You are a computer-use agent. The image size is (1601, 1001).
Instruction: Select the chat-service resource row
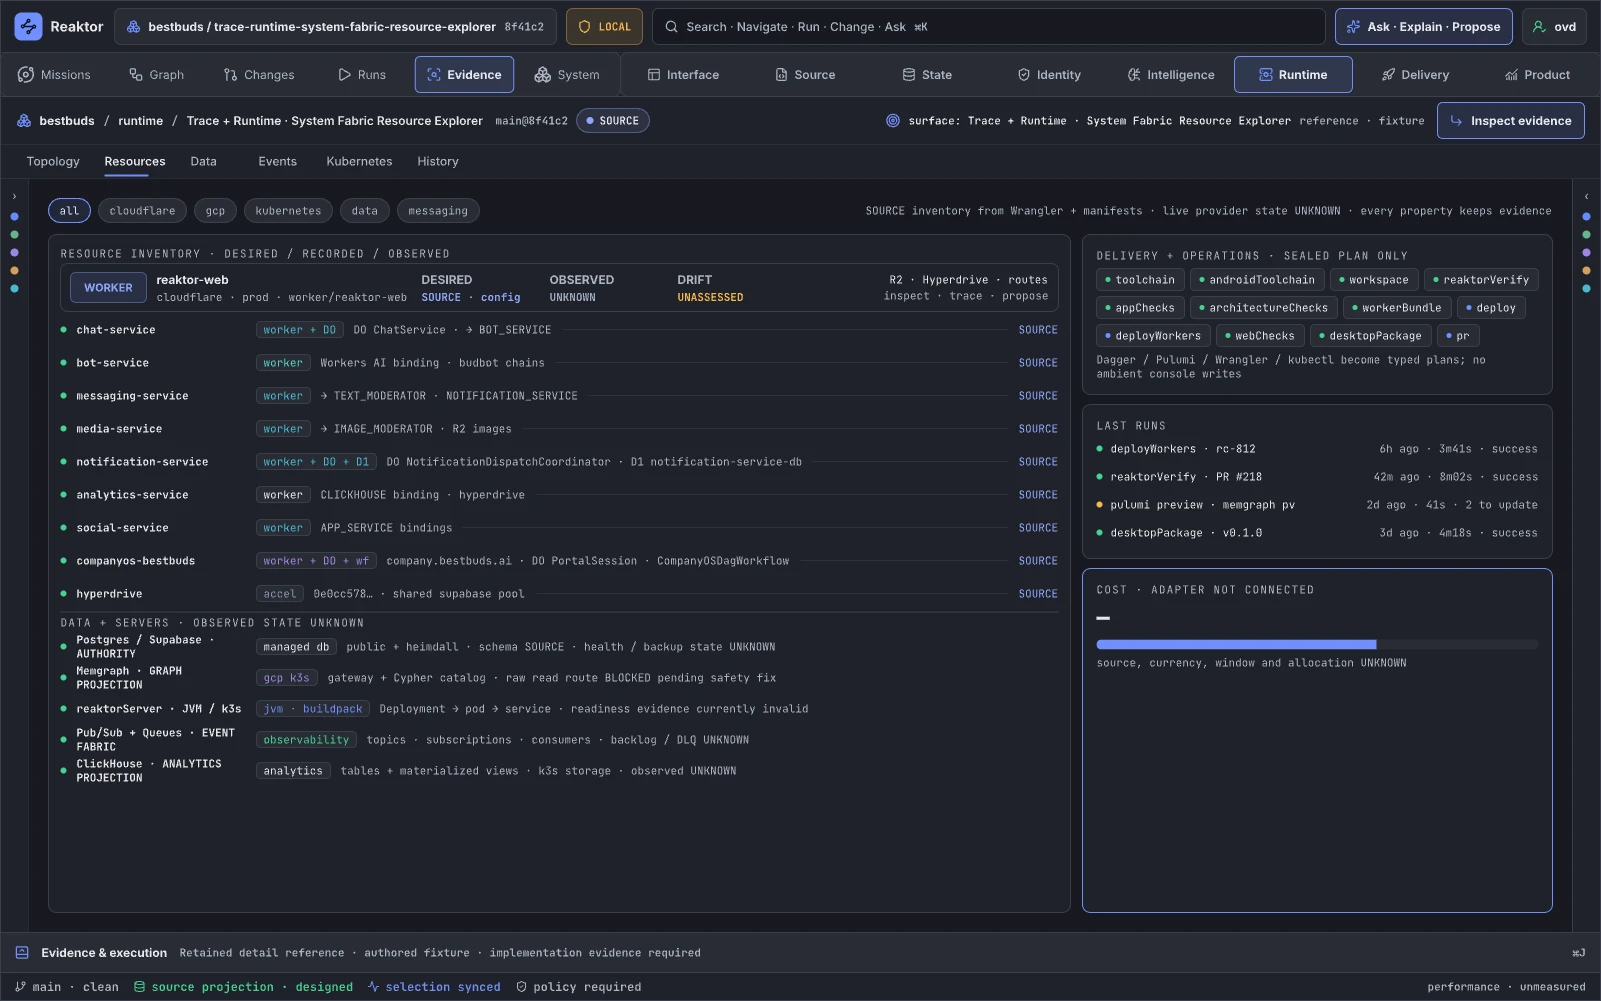point(559,330)
